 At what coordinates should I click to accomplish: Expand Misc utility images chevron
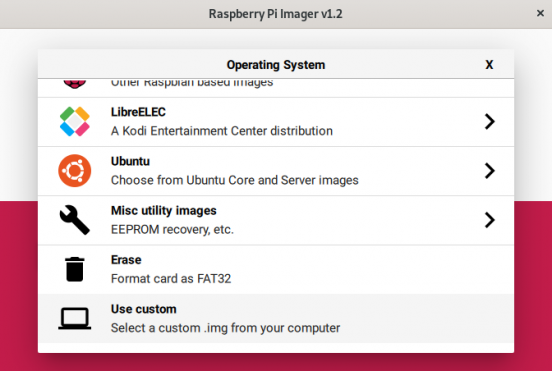click(489, 220)
